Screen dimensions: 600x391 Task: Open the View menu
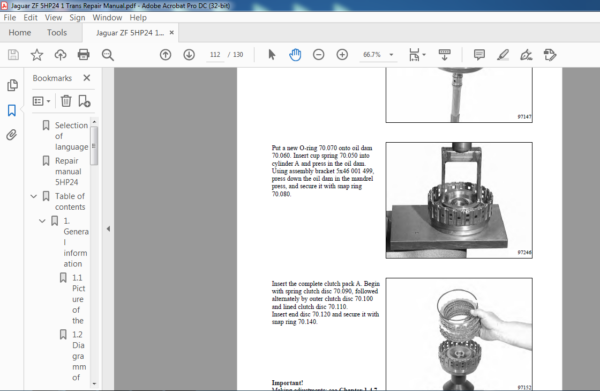tap(53, 18)
